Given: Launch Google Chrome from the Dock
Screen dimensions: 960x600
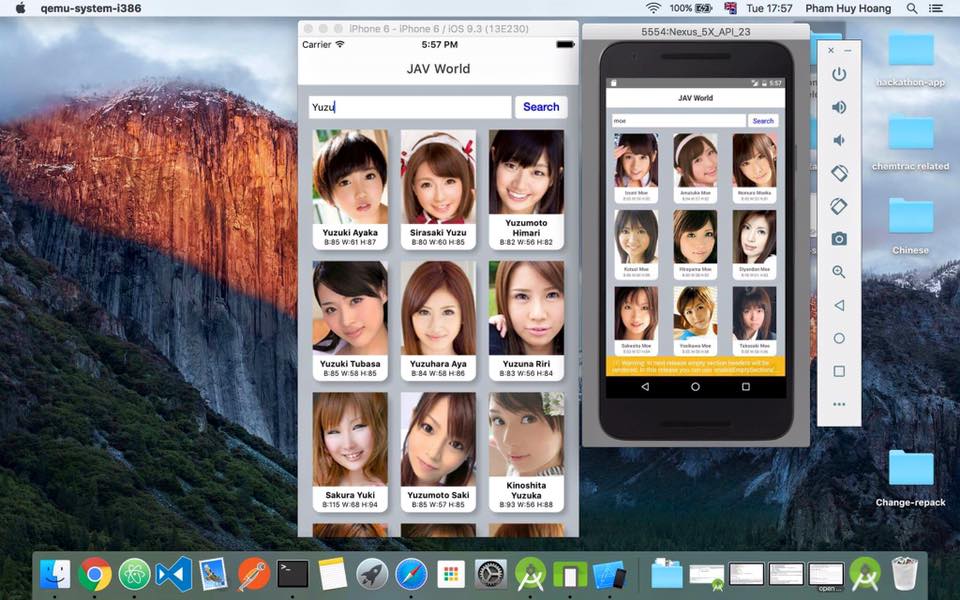Looking at the screenshot, I should click(95, 574).
